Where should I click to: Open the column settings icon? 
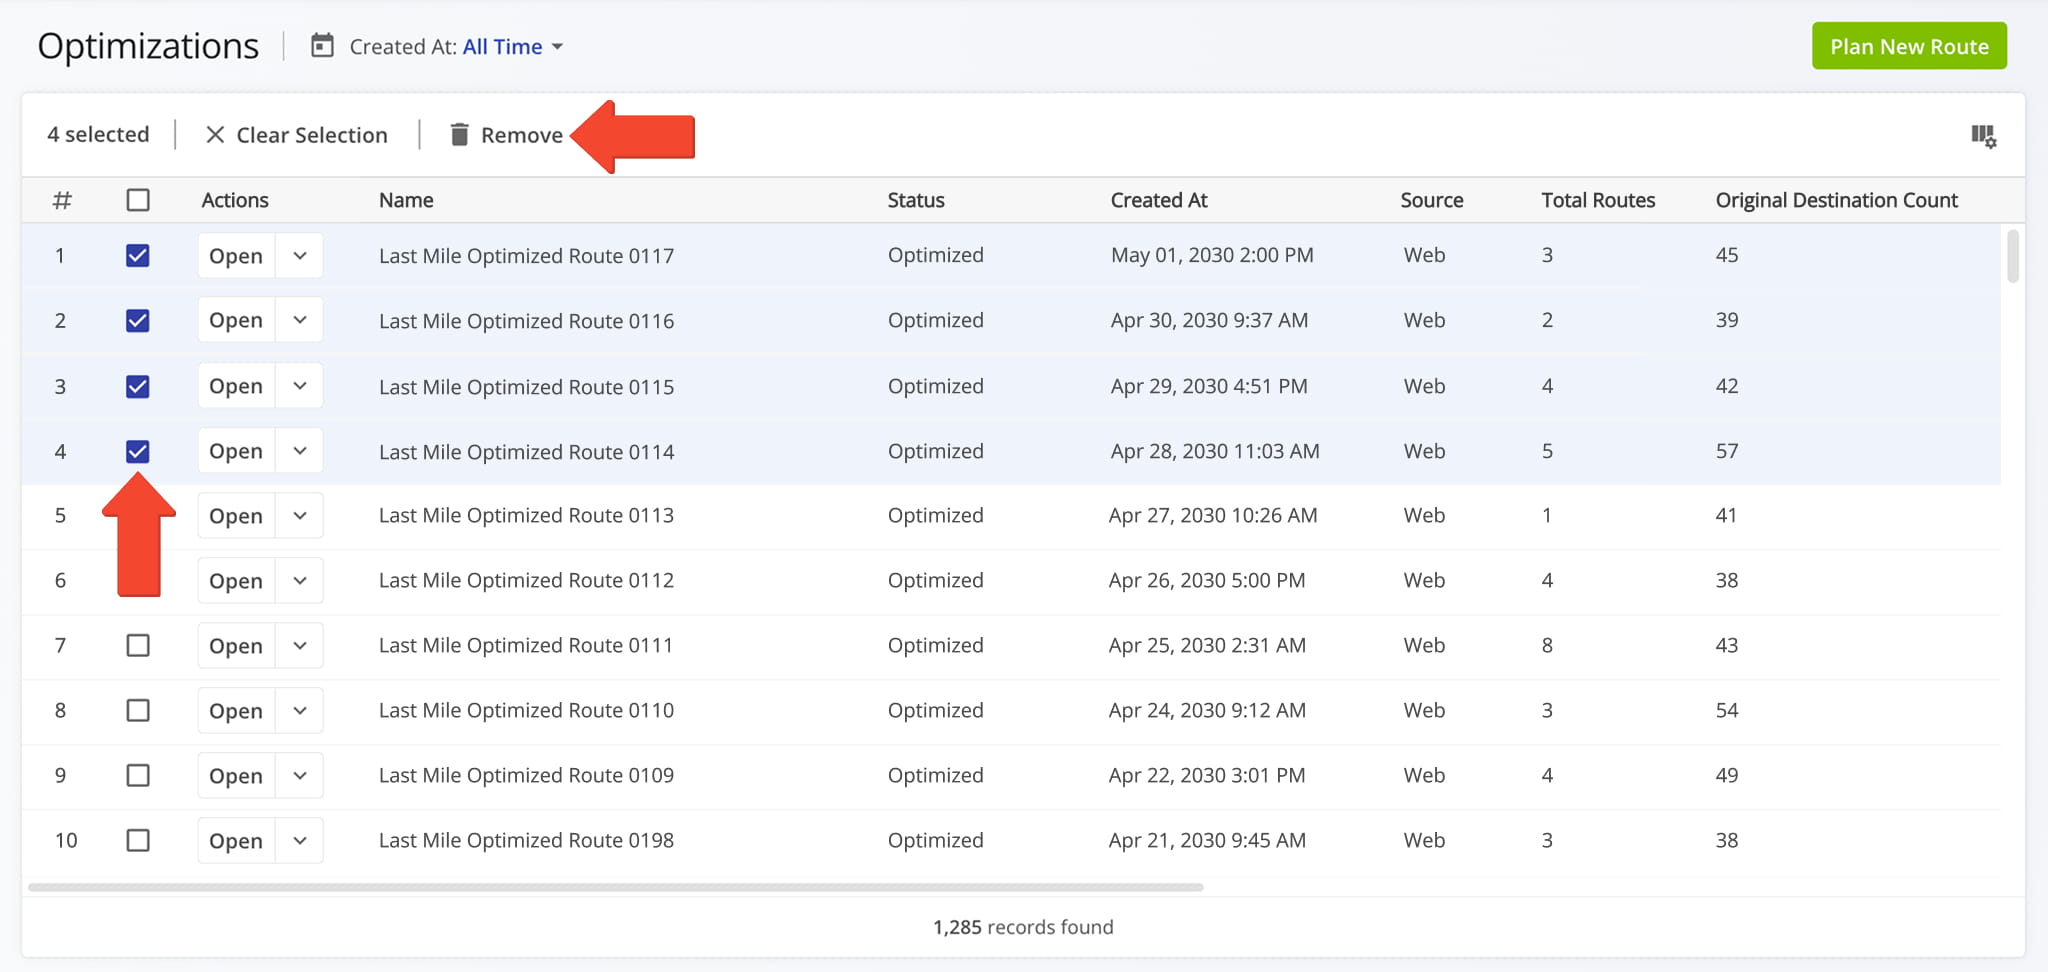1983,136
